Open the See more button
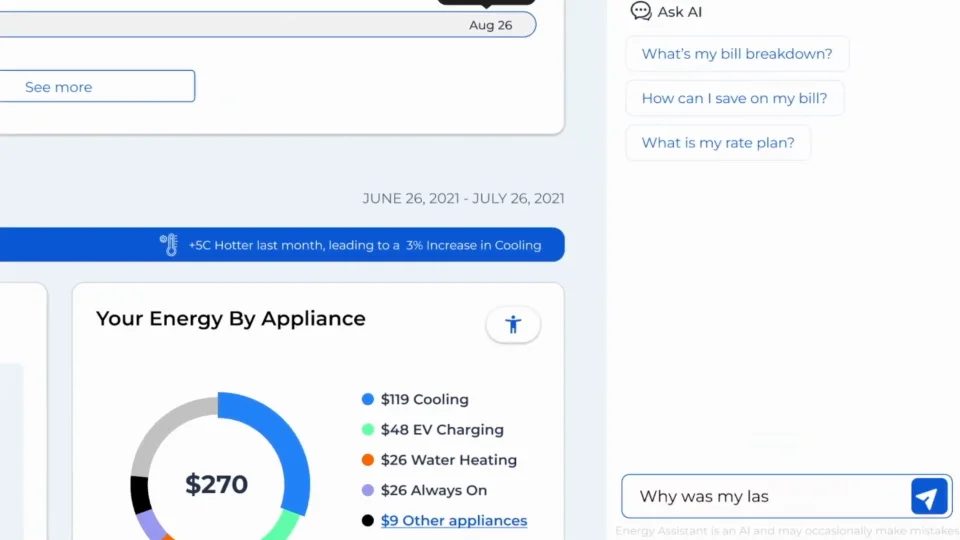This screenshot has width=960, height=540. pyautogui.click(x=97, y=86)
